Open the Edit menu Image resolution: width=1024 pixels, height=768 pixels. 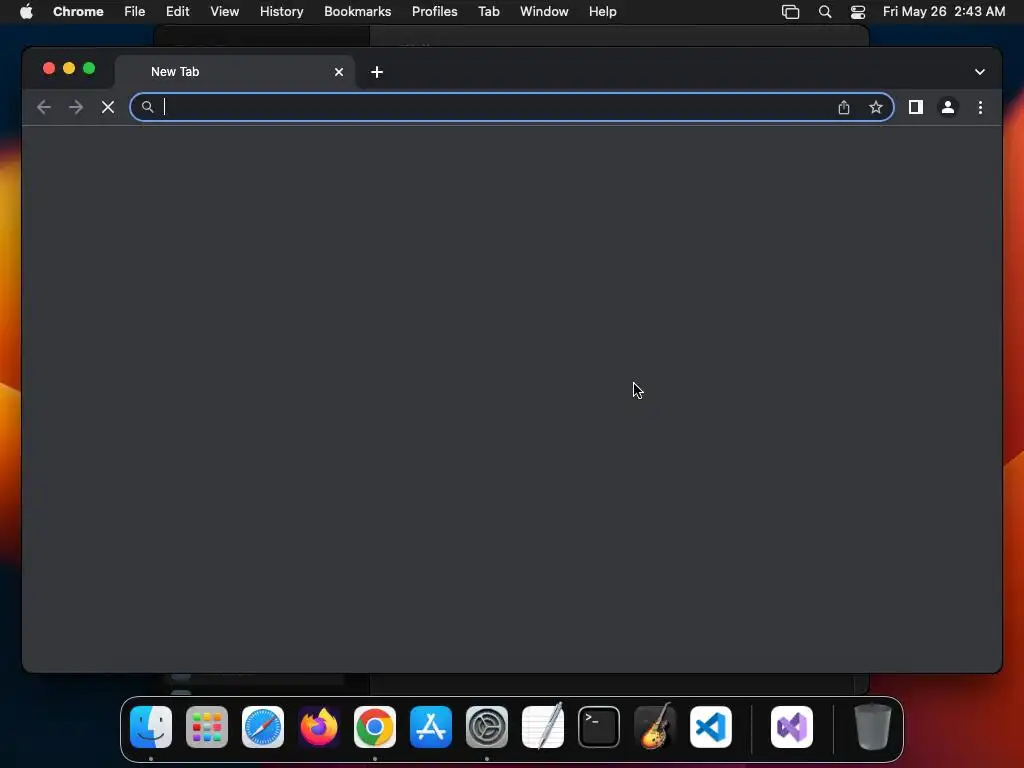[177, 11]
